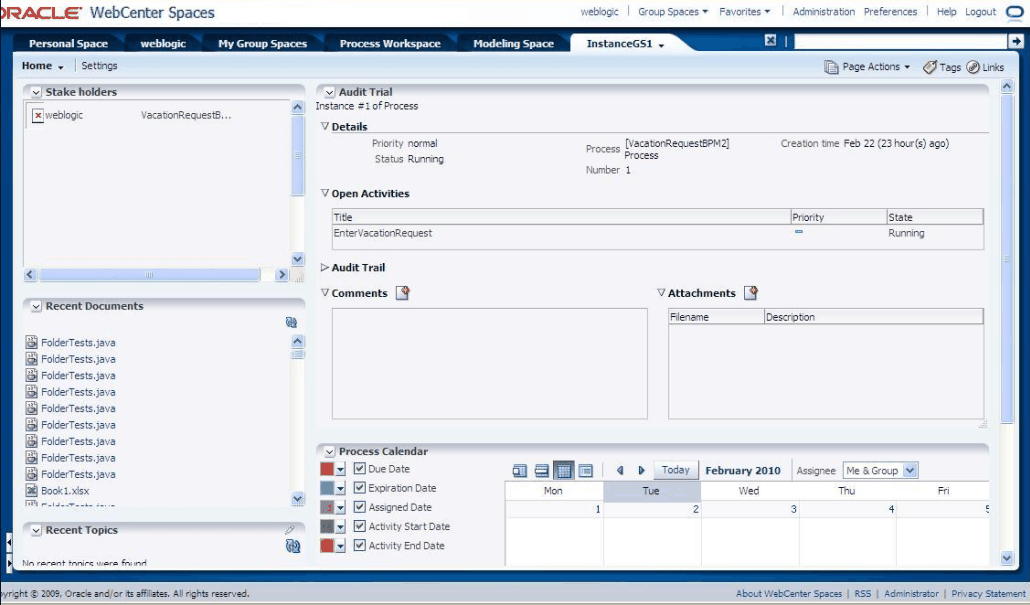Click the search input field
Screen dimensions: 1030x605
tap(901, 41)
